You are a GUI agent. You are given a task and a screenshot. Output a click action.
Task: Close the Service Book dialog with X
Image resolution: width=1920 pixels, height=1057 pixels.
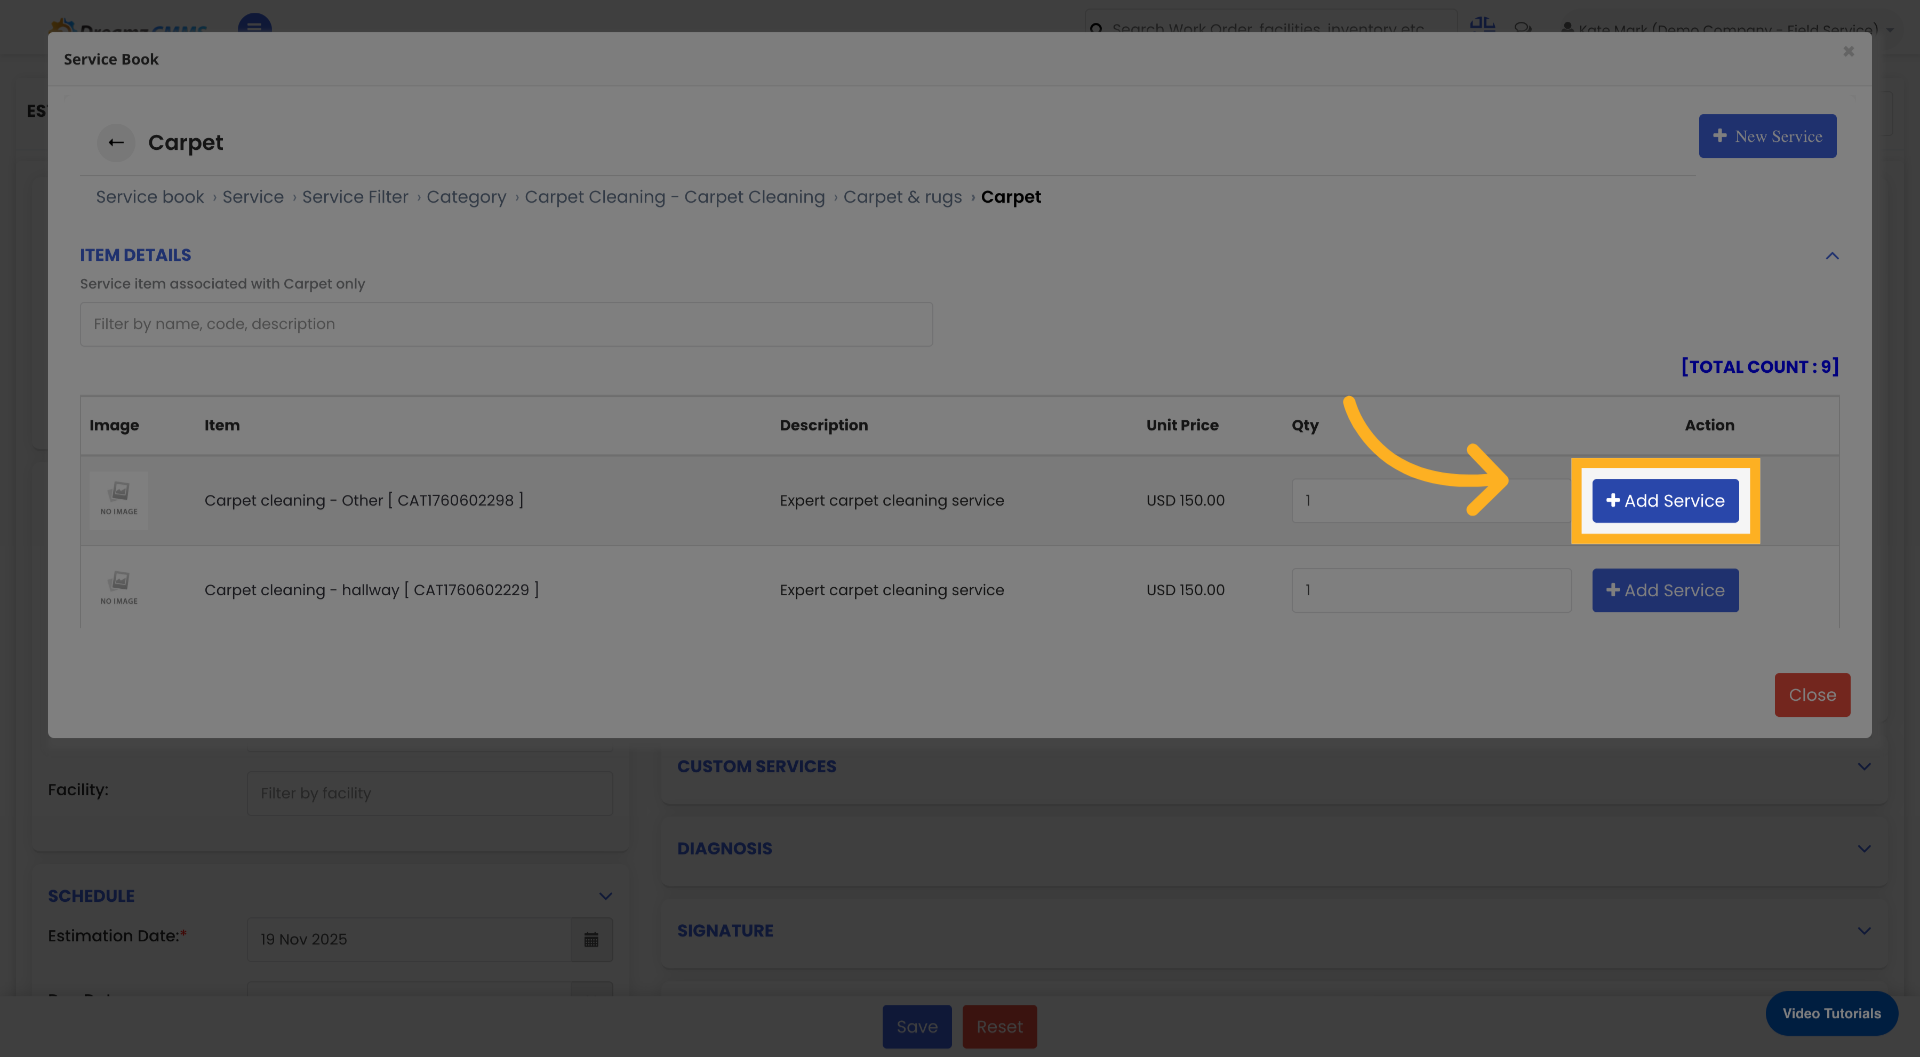click(1849, 52)
